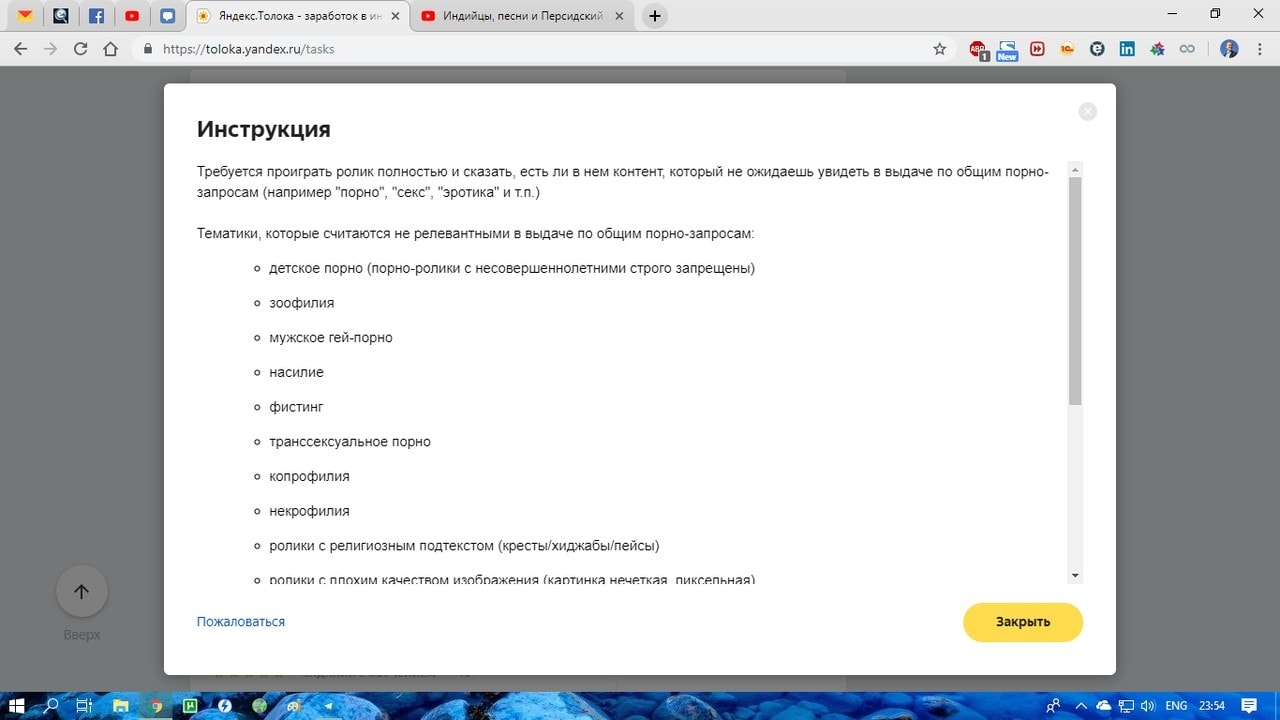Switch to the pinned blue chat-icon tab
1280x720 pixels.
168,16
